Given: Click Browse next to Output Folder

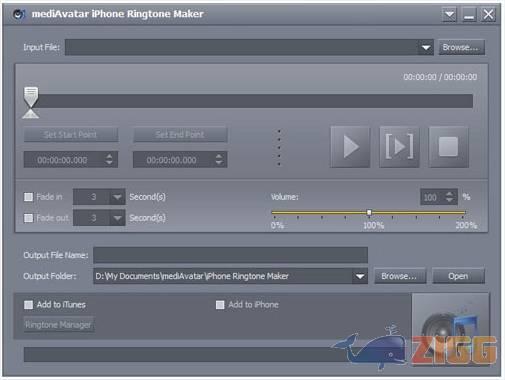Looking at the screenshot, I should point(400,276).
